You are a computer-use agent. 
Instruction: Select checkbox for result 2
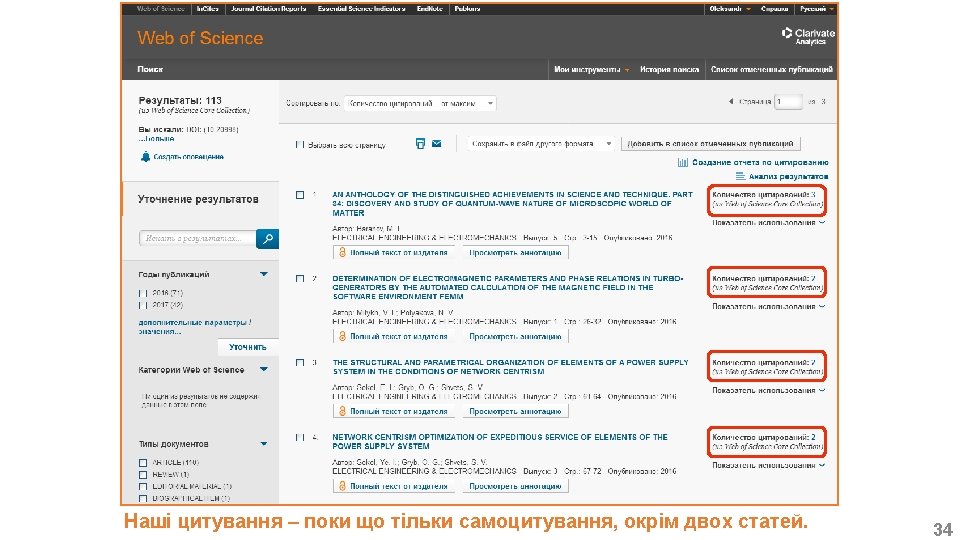click(x=300, y=279)
